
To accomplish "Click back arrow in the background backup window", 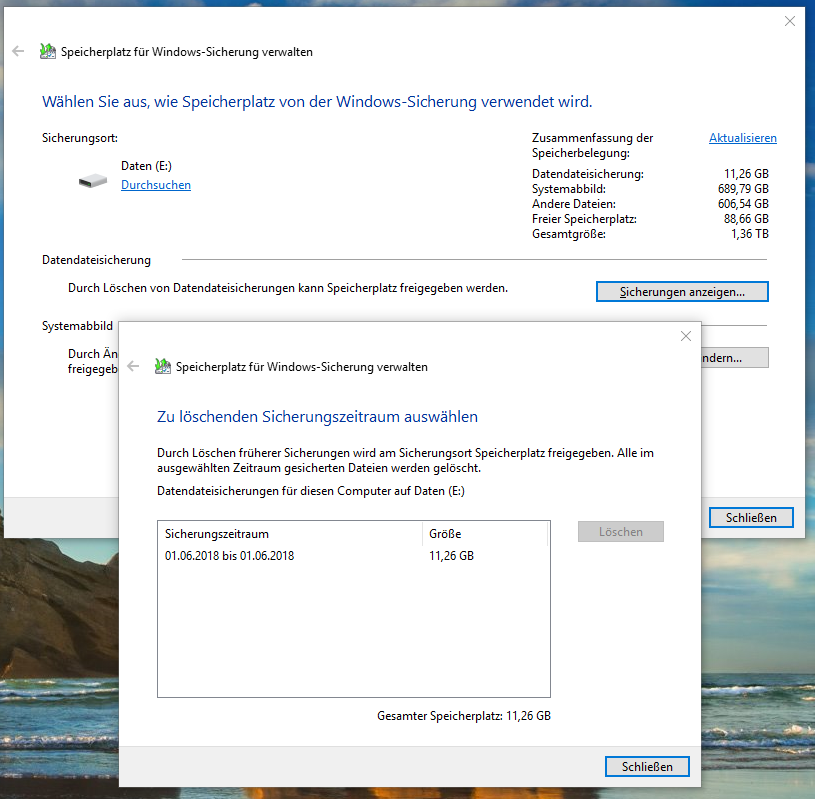I will tap(18, 51).
